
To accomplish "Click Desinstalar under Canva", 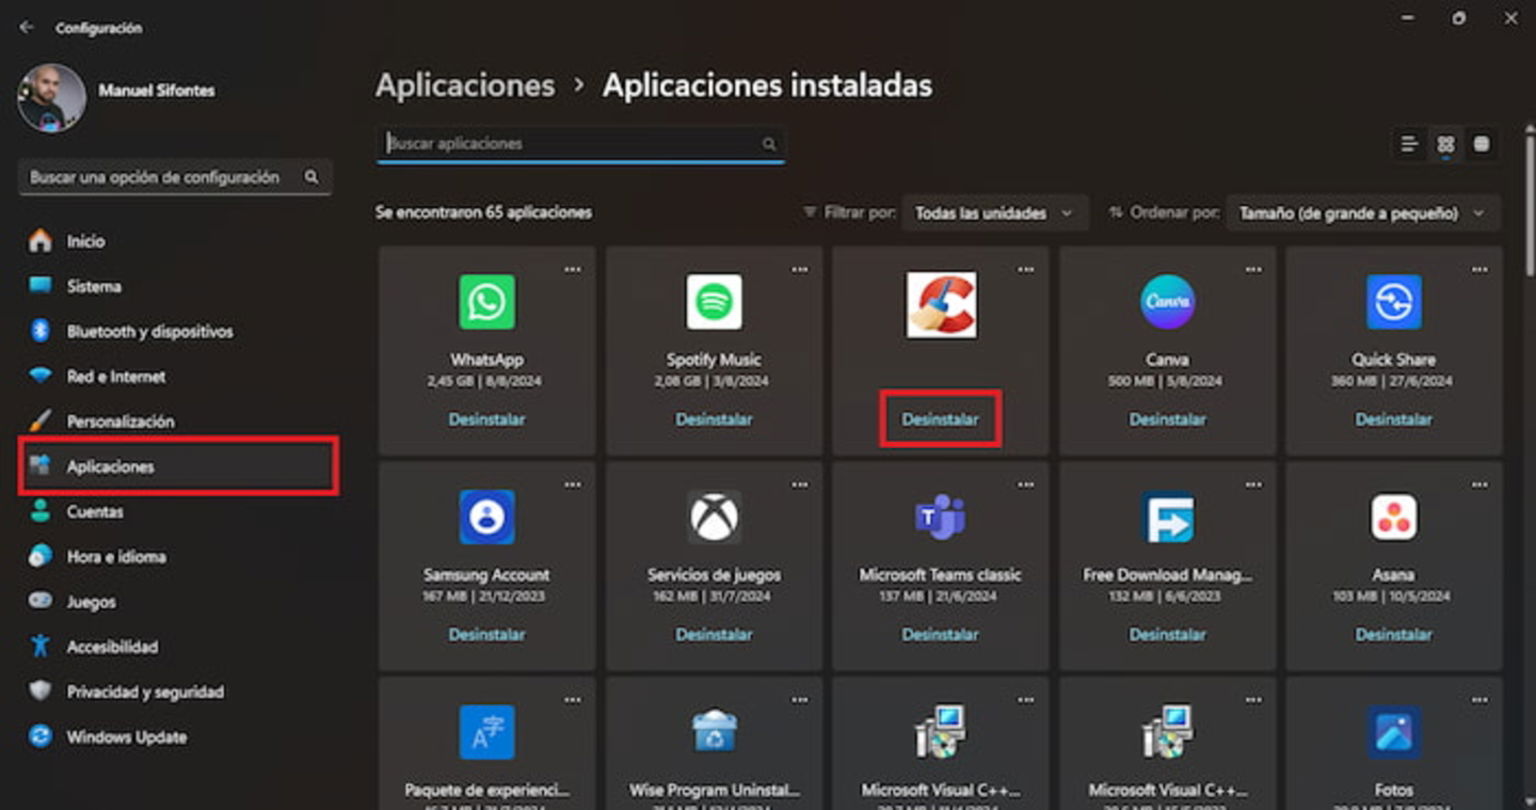I will tap(1167, 419).
